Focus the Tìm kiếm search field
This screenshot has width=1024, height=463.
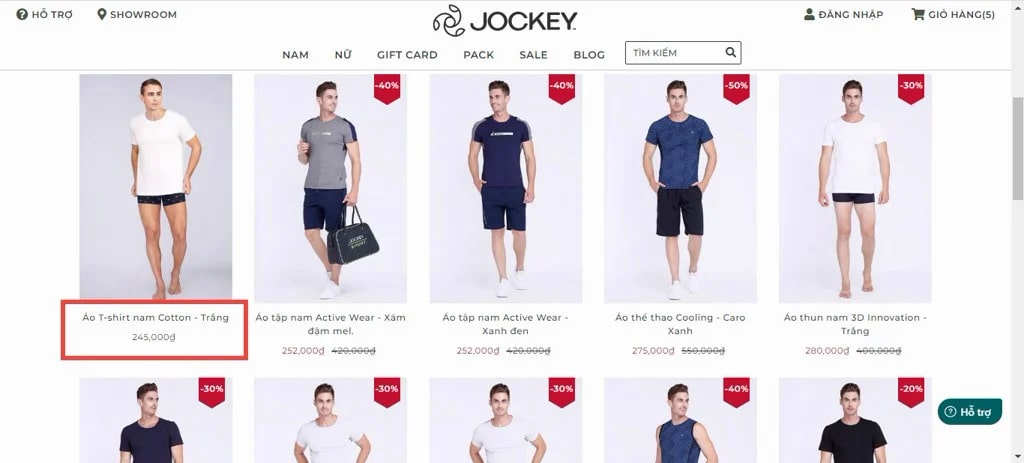[683, 53]
